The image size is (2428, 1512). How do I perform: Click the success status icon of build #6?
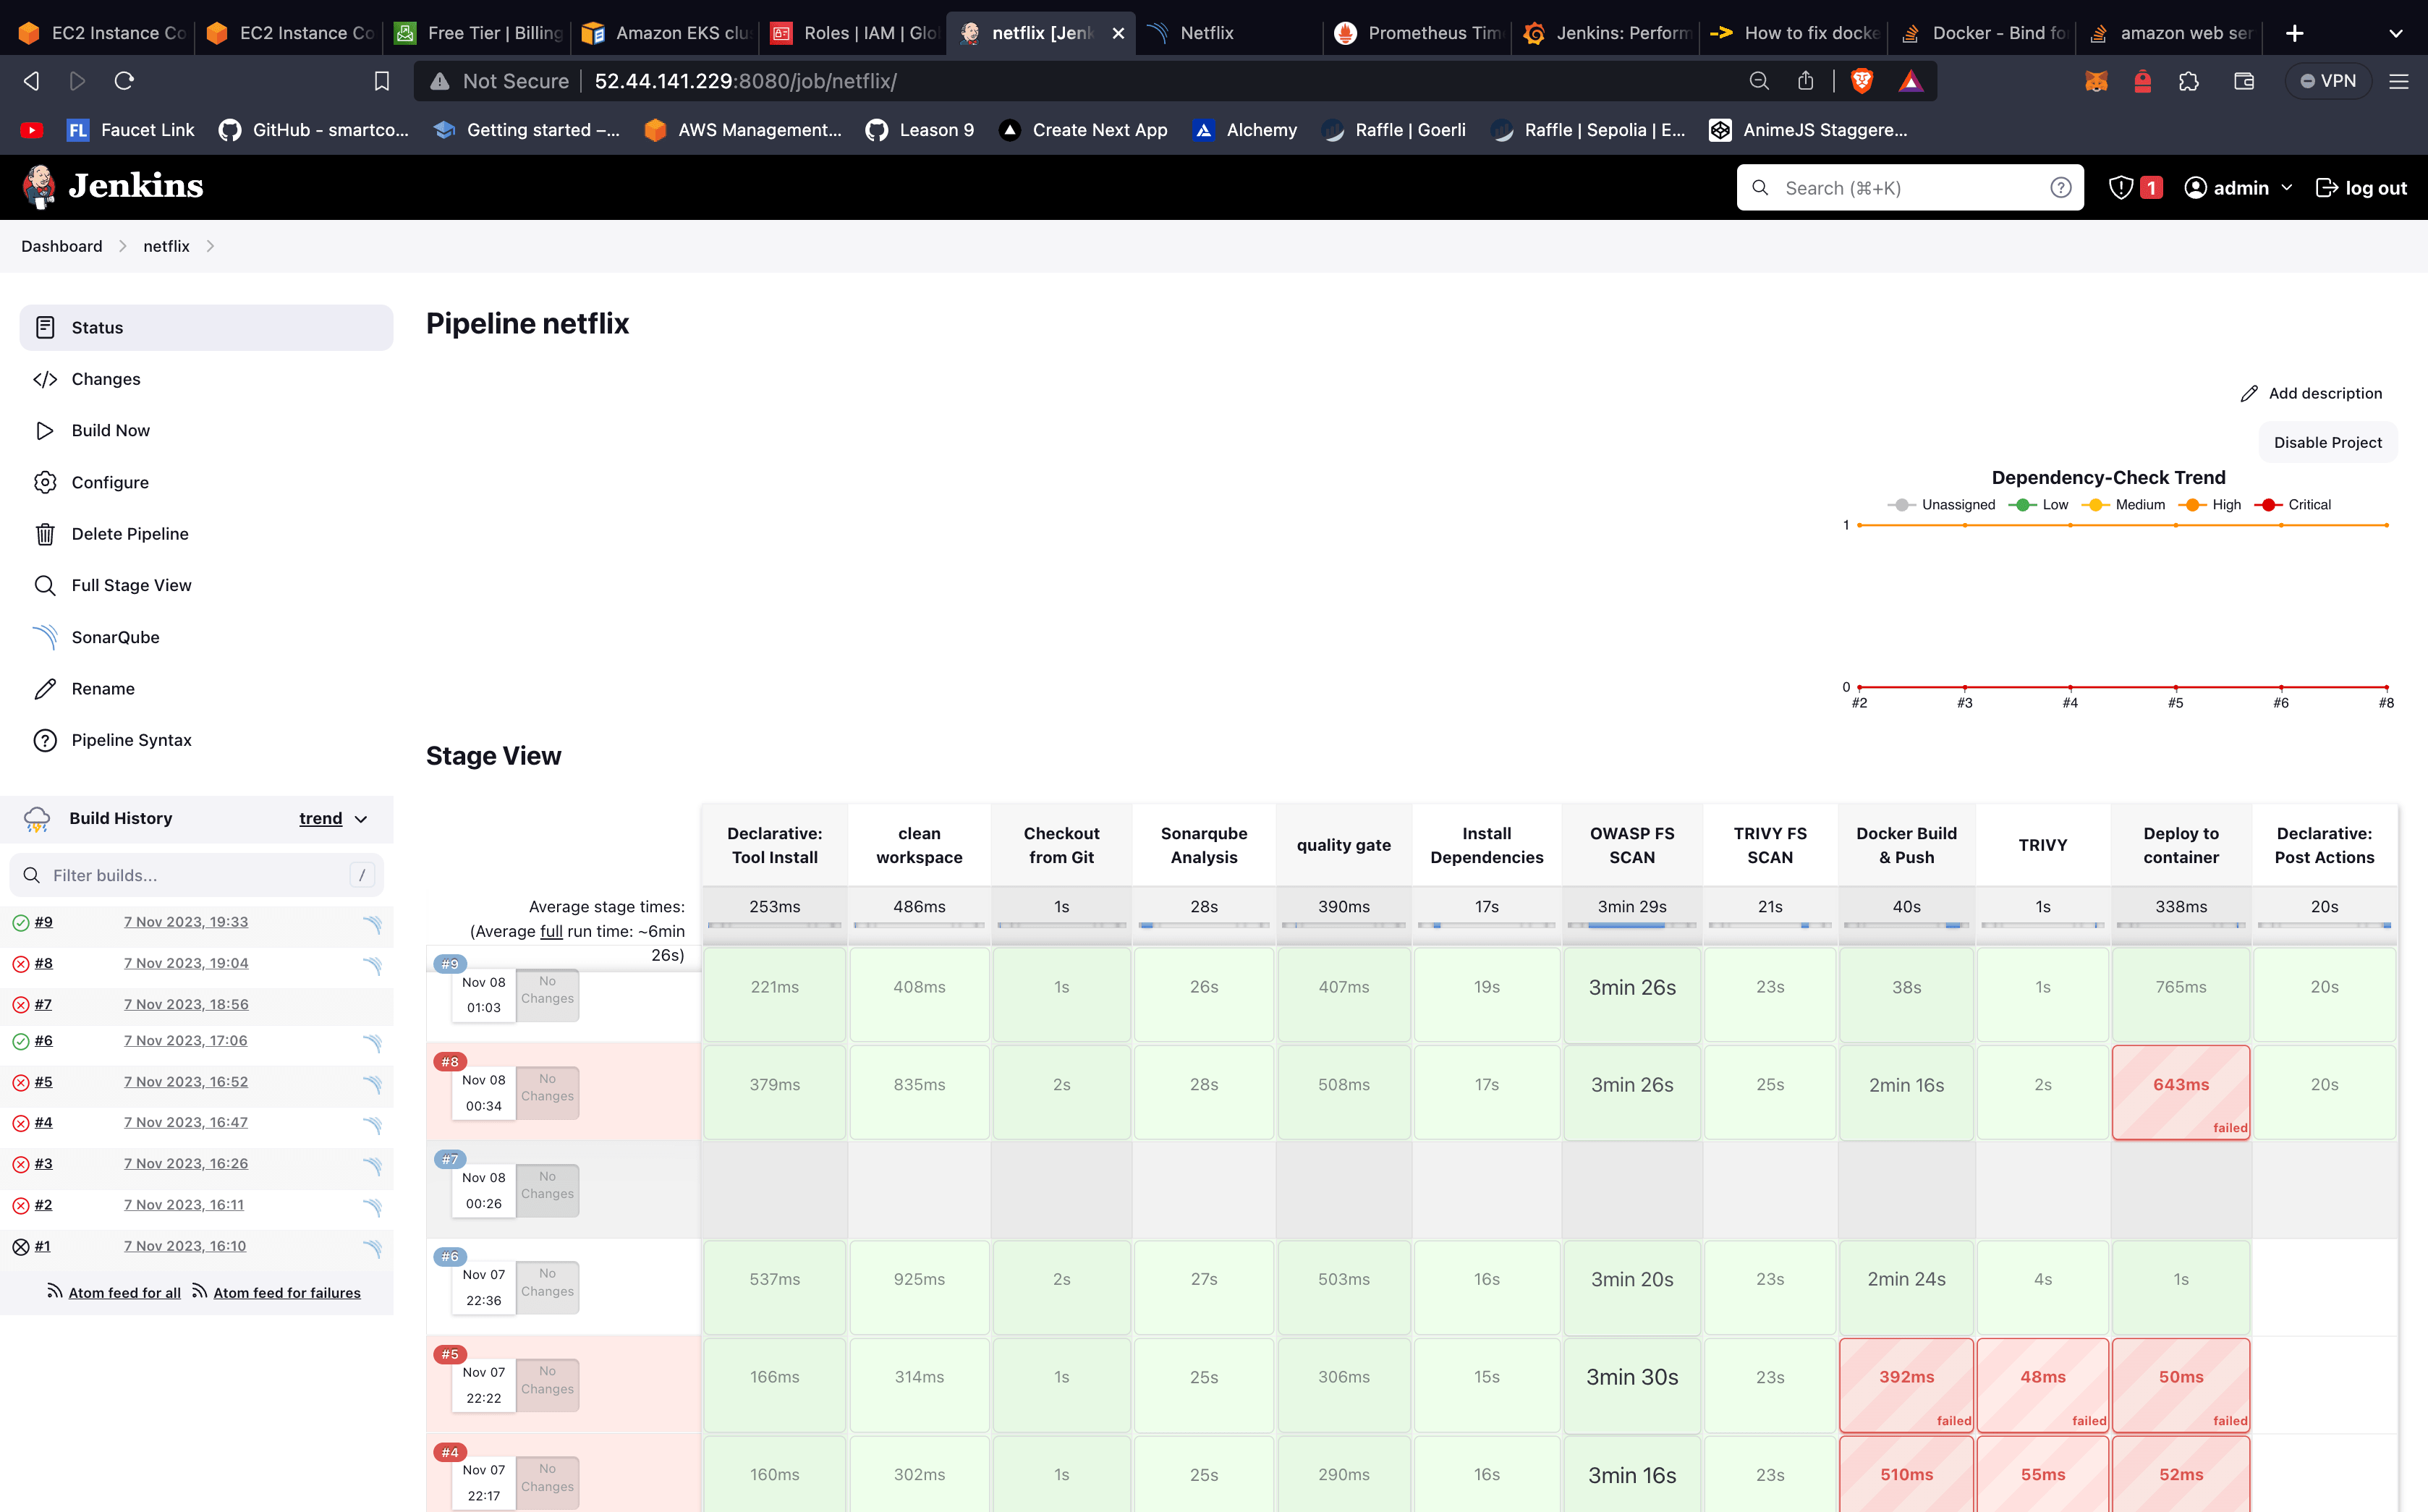[x=20, y=1042]
